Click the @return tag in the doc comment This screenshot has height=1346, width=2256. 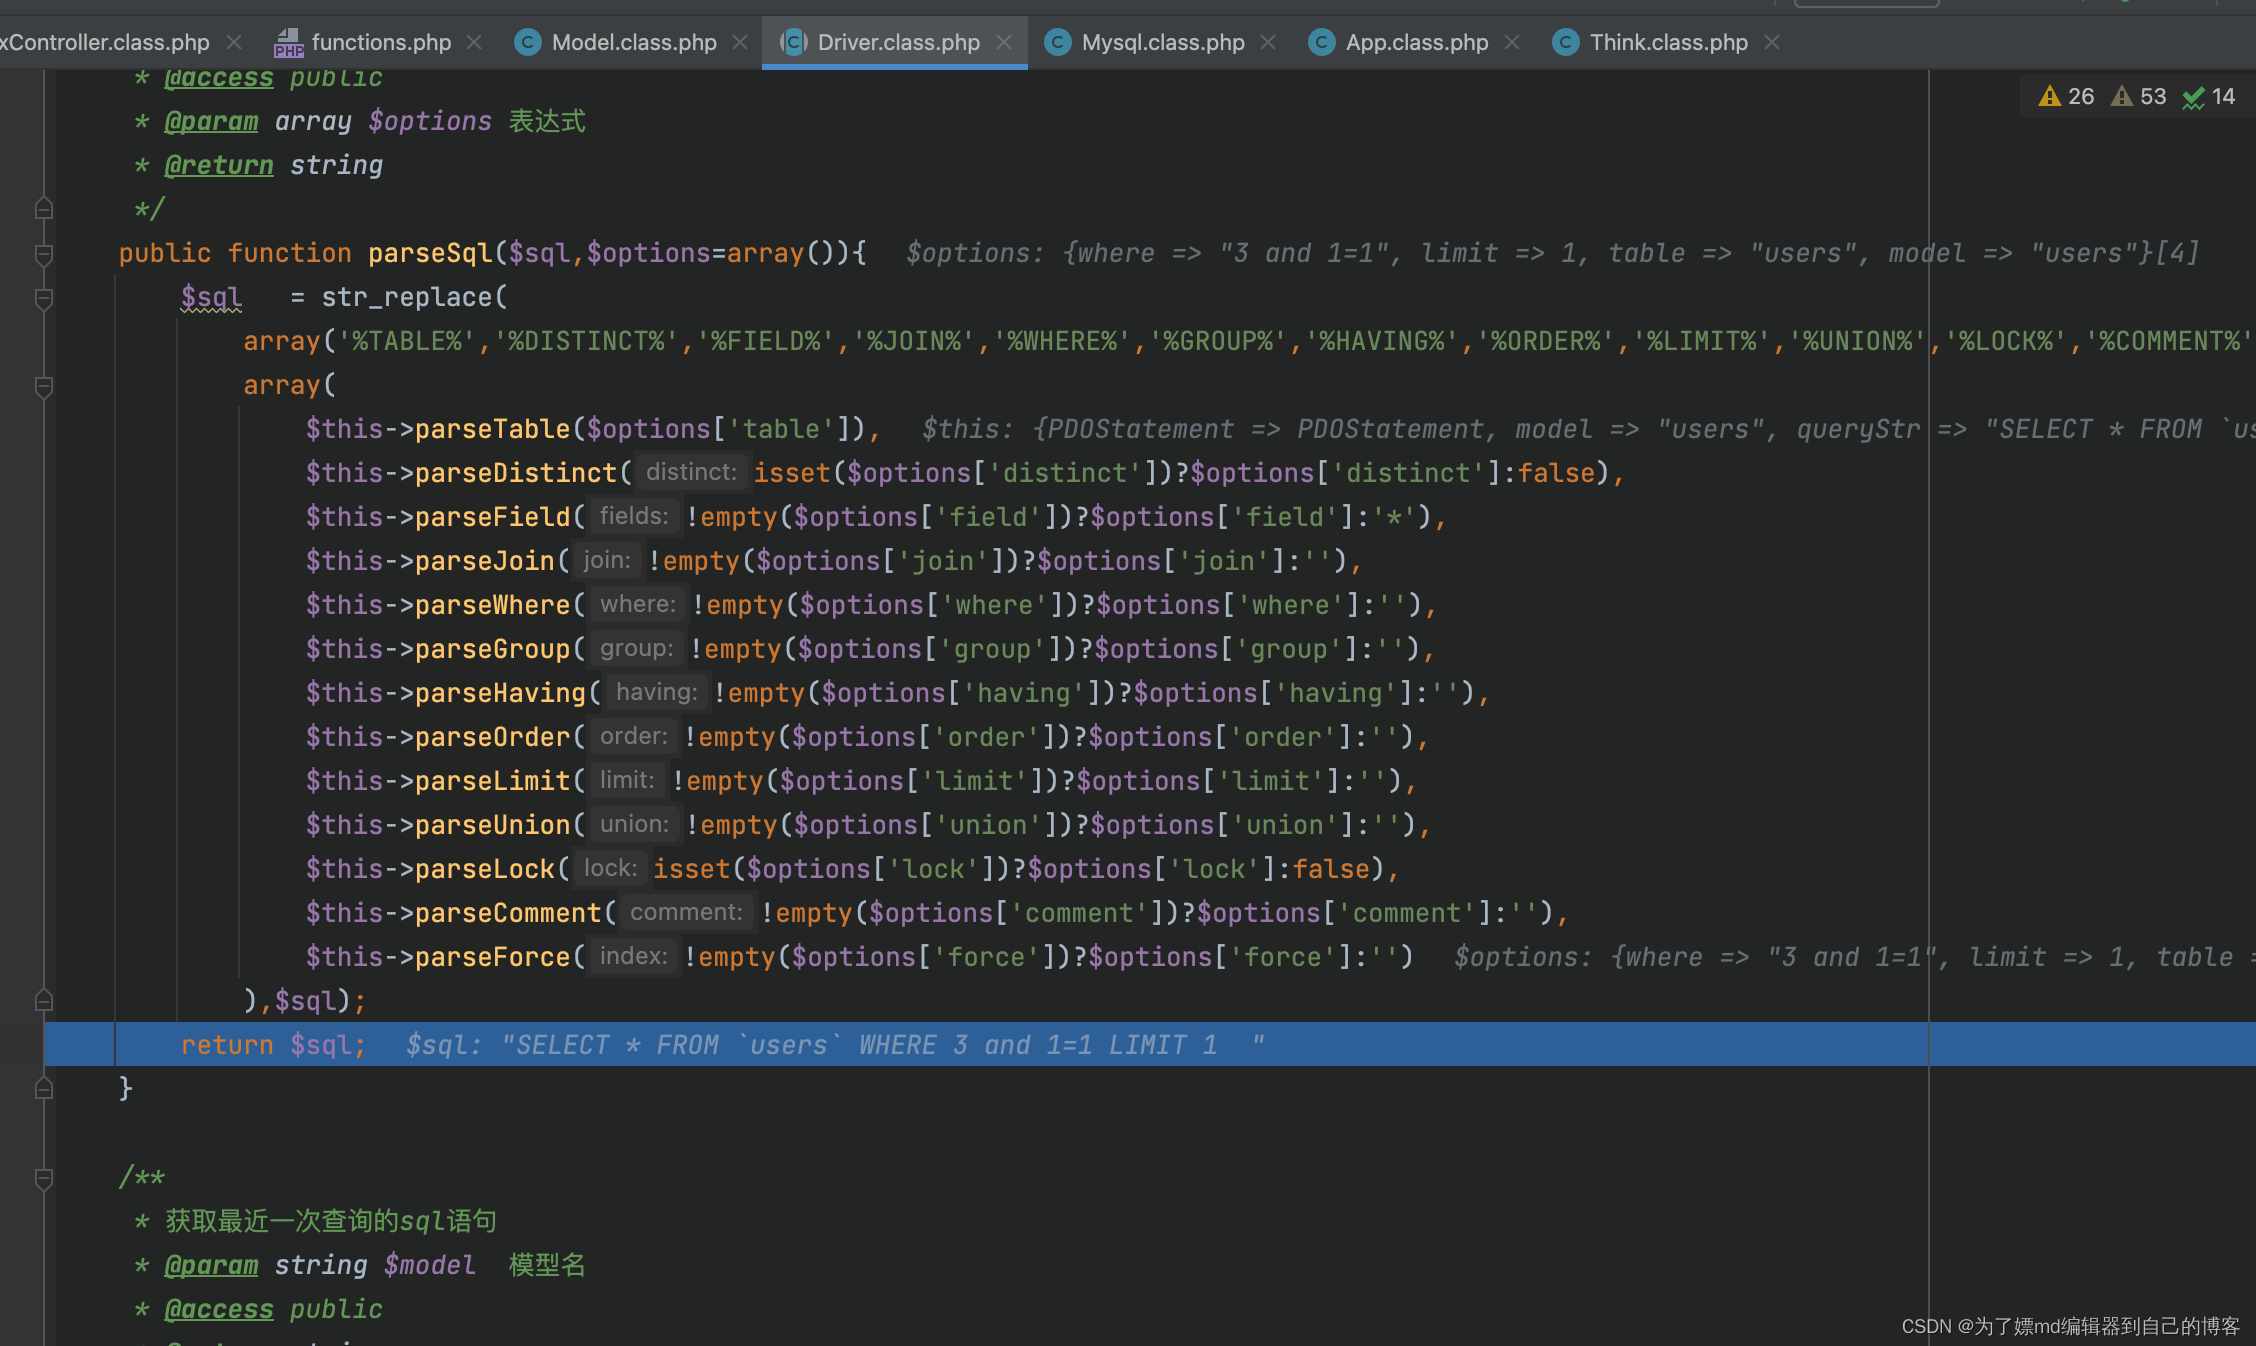coord(218,165)
